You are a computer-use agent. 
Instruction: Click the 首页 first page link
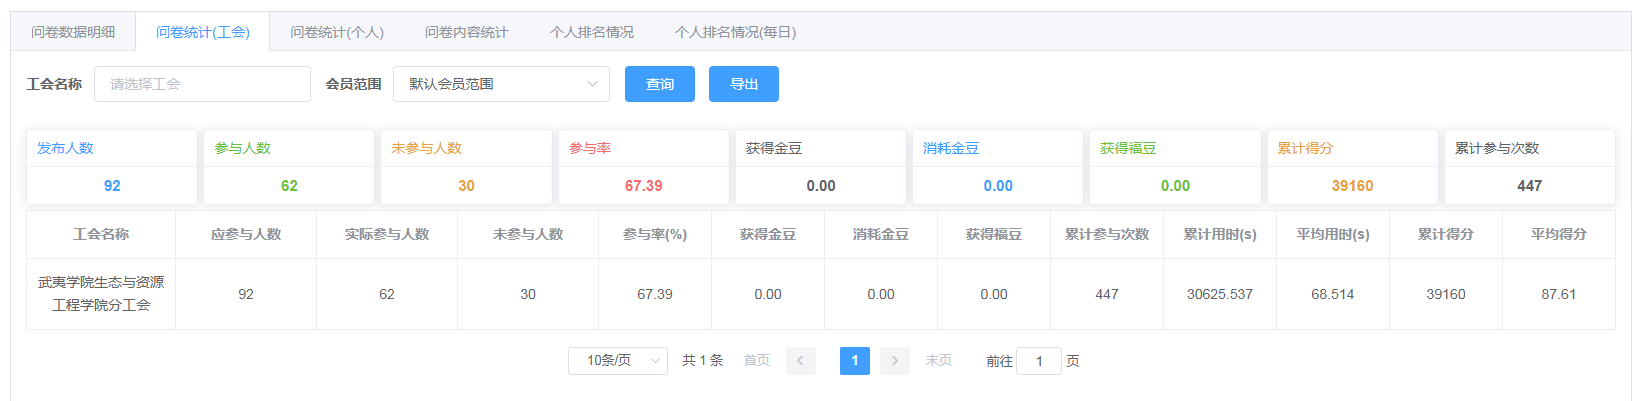(757, 361)
